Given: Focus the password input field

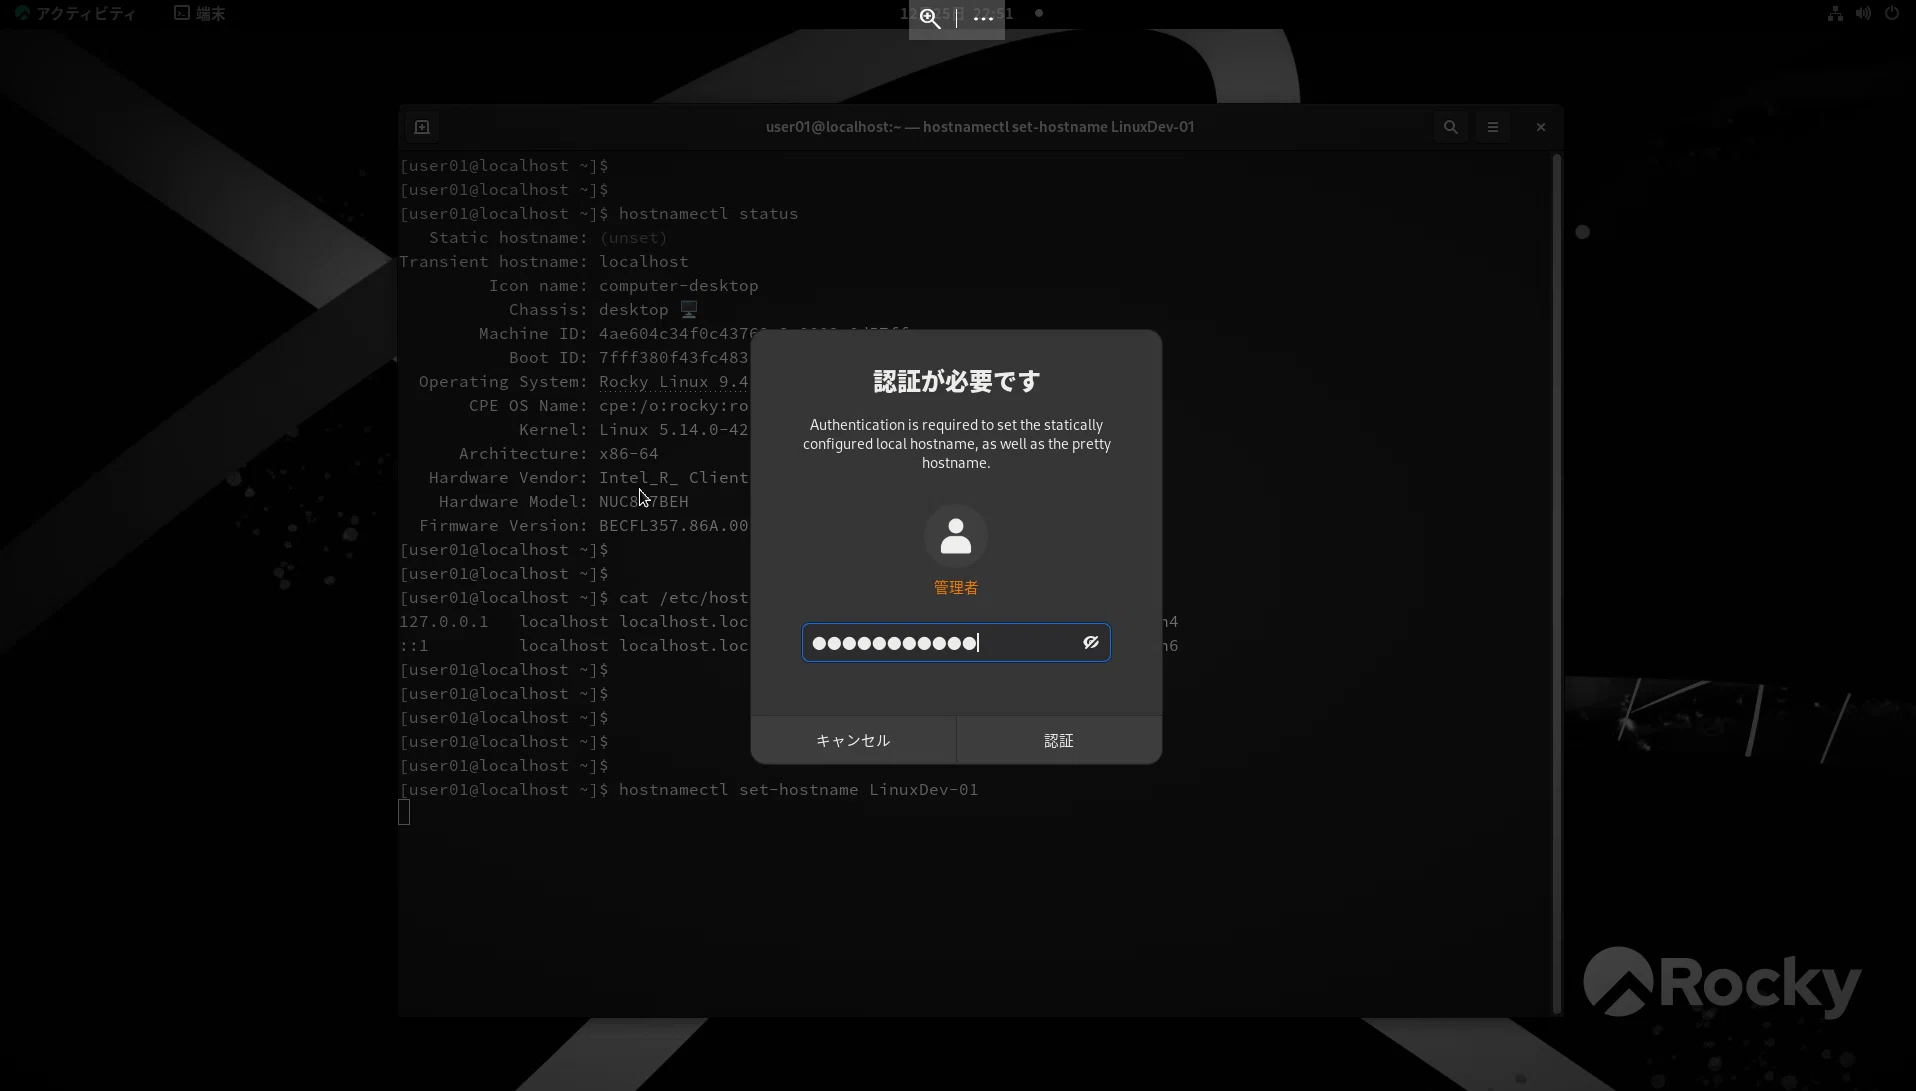Looking at the screenshot, I should pos(956,643).
